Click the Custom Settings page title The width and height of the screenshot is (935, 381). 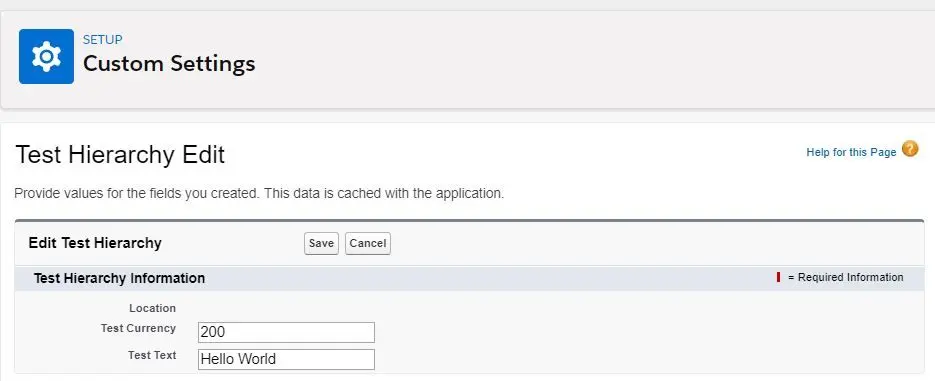point(169,63)
